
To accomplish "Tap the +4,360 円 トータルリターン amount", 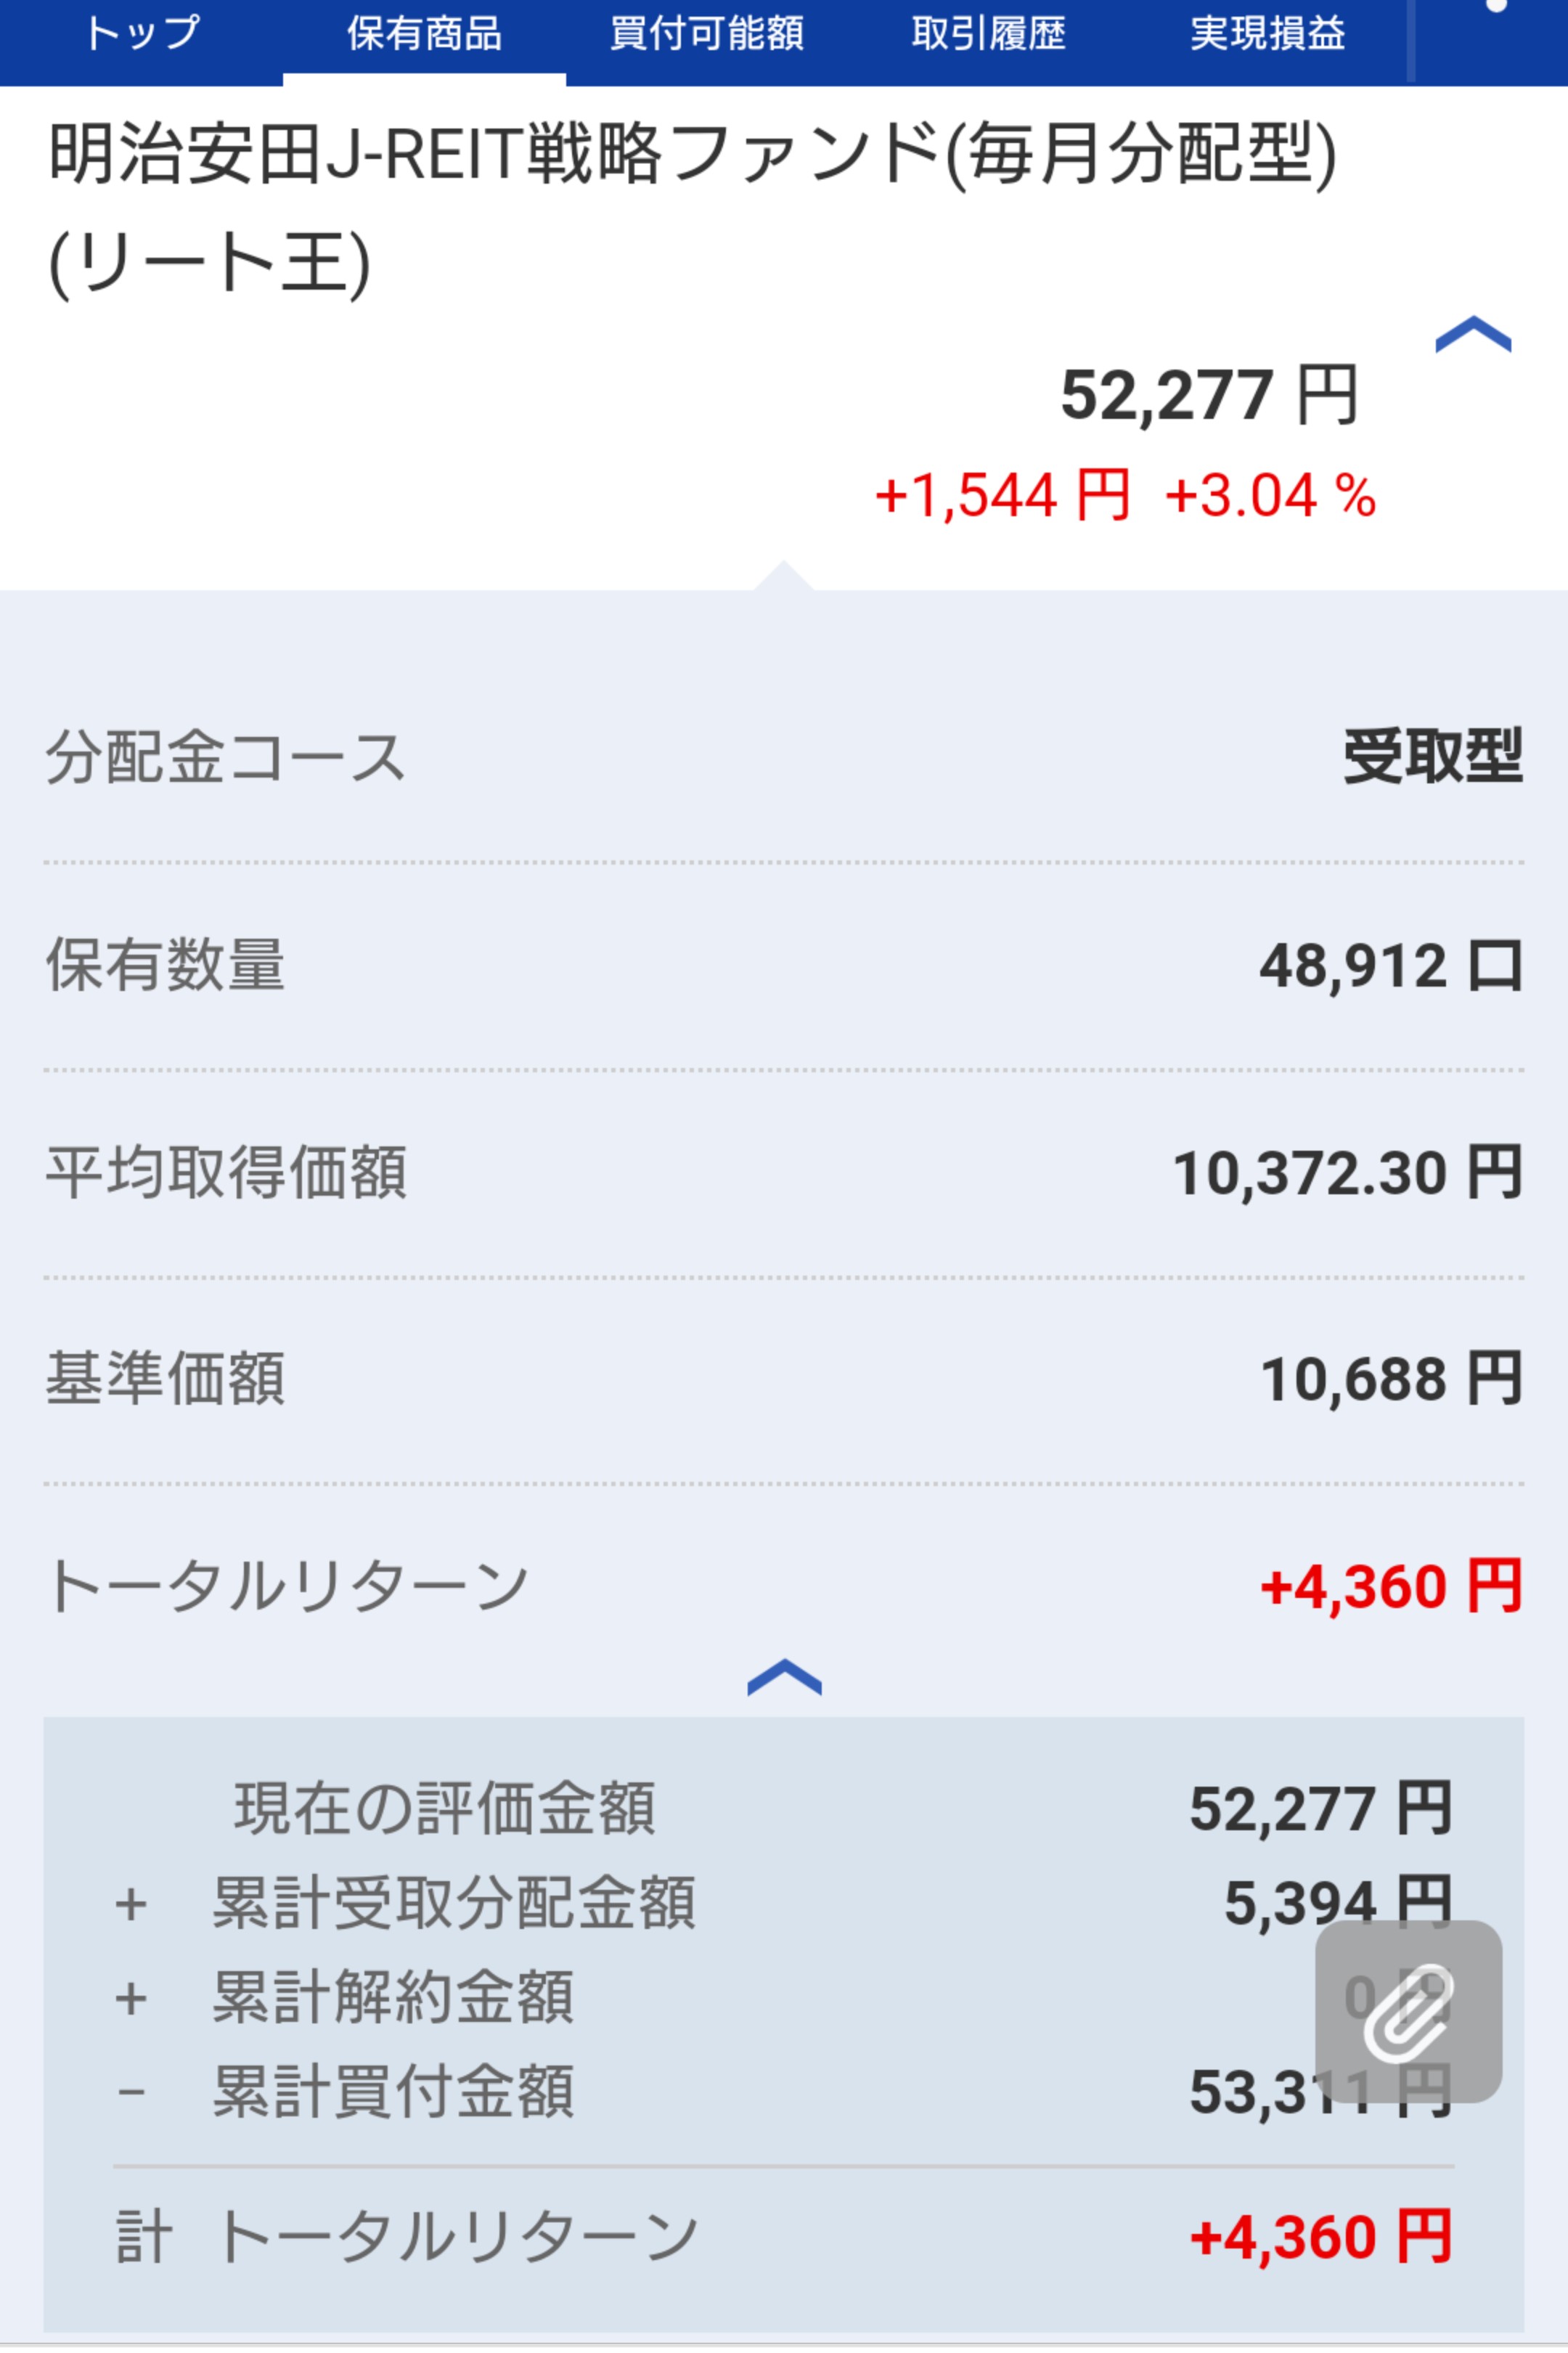I will [x=1390, y=1587].
